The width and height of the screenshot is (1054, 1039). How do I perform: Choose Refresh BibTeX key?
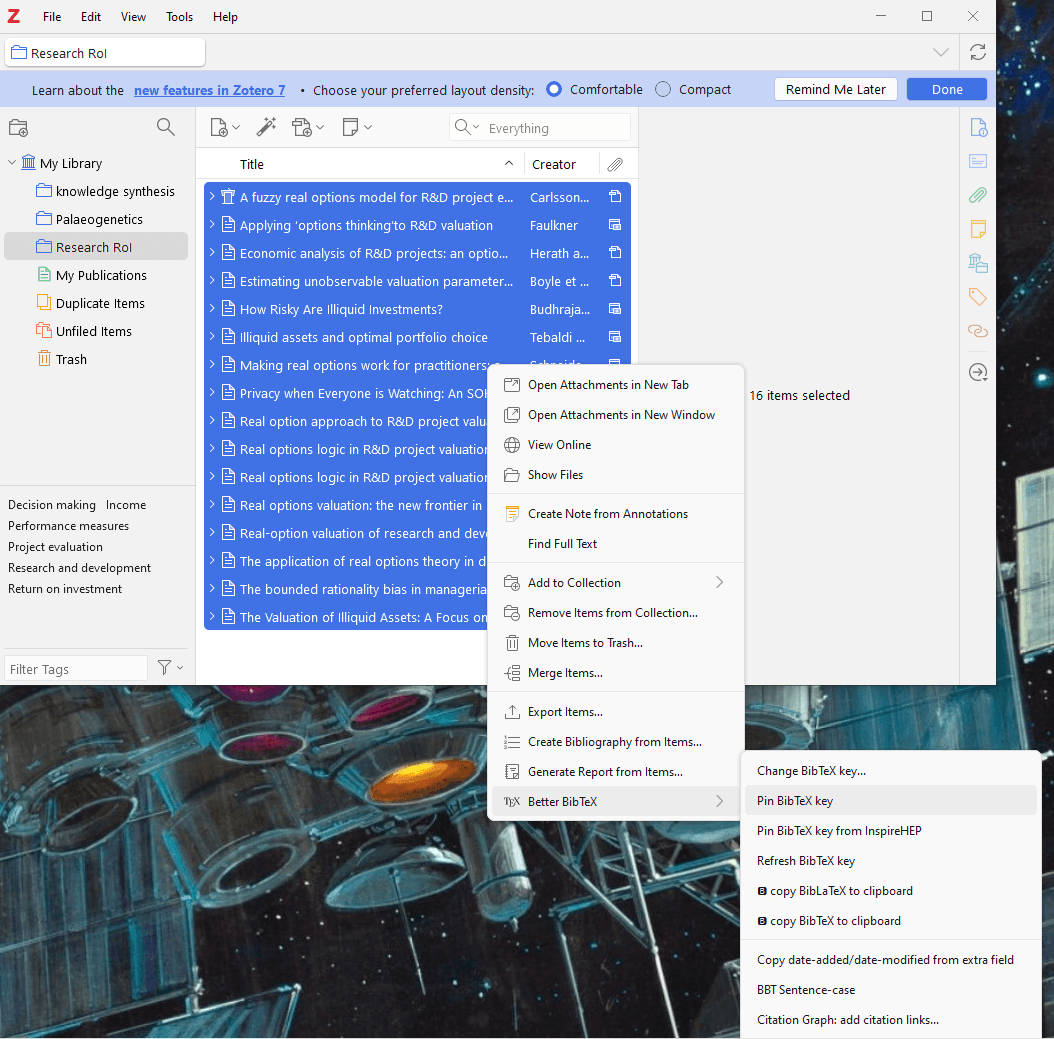(x=891, y=861)
